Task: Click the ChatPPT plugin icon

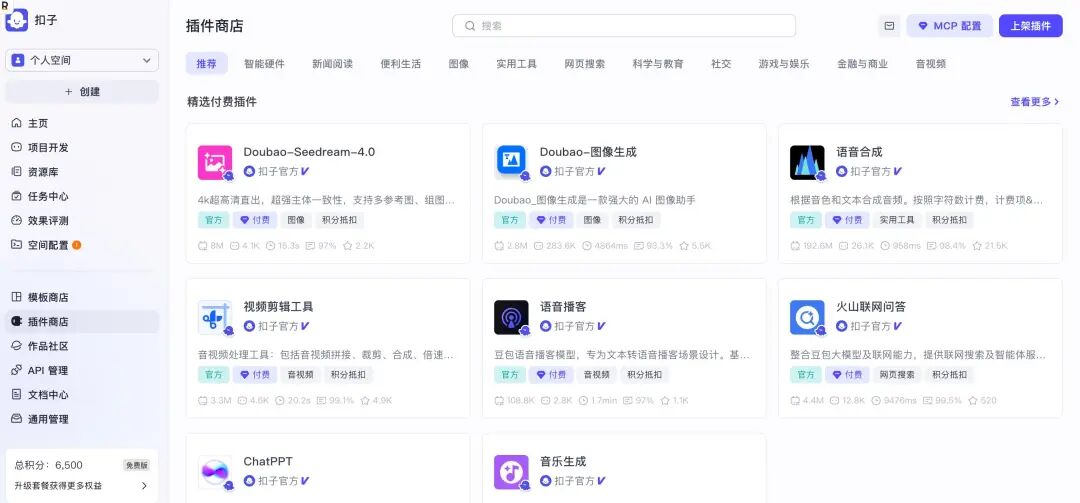Action: [215, 472]
